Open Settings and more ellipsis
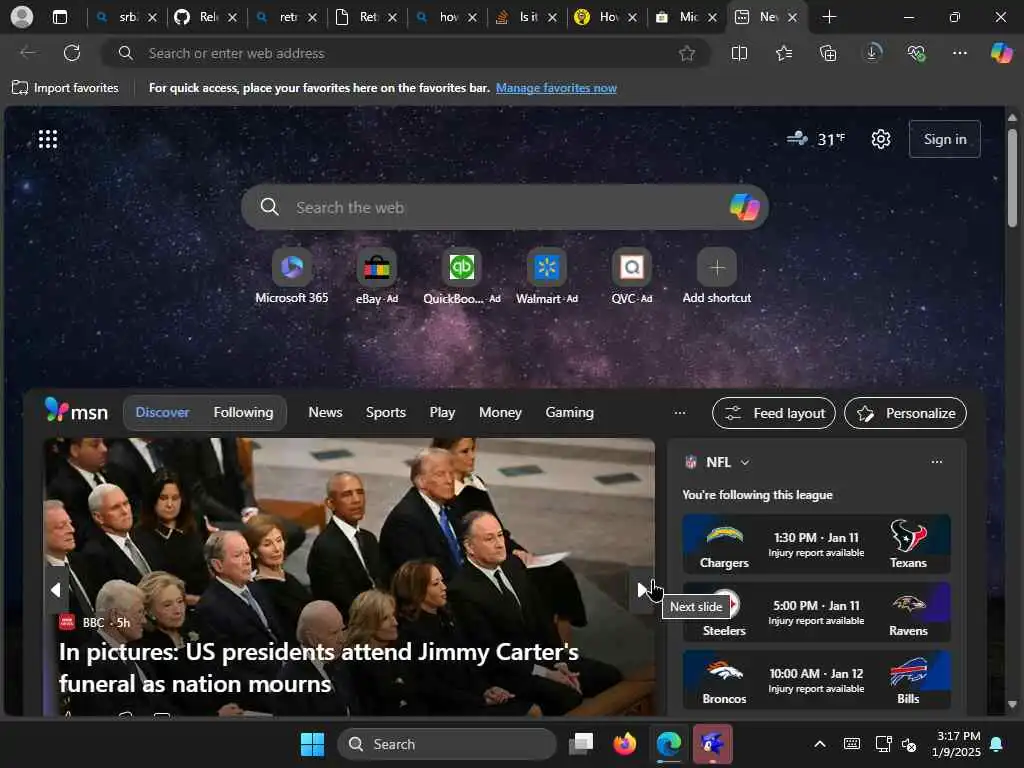Image resolution: width=1024 pixels, height=768 pixels. pyautogui.click(x=959, y=53)
